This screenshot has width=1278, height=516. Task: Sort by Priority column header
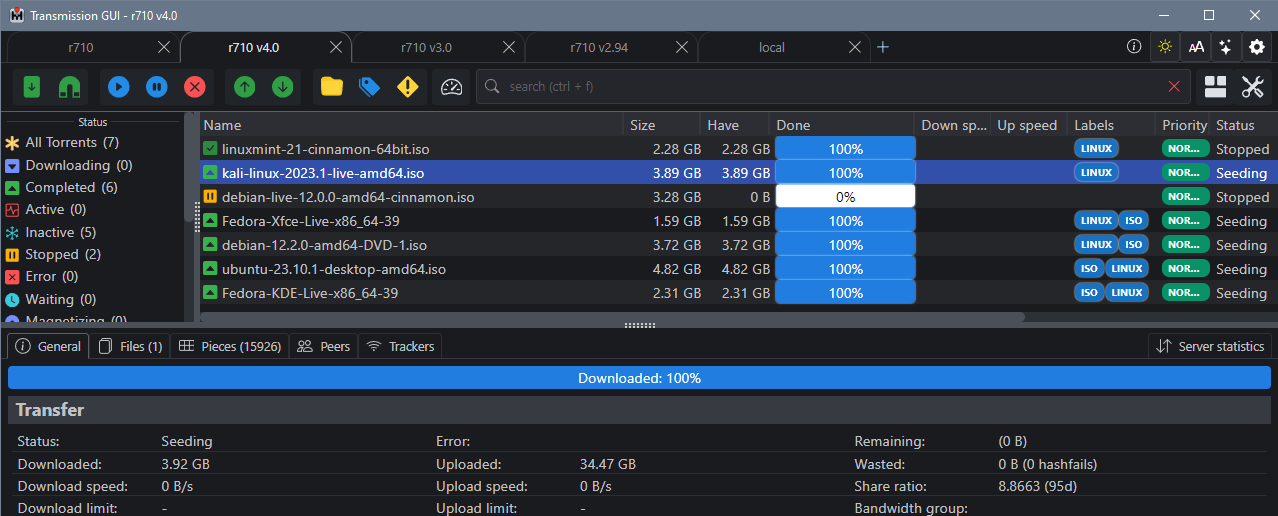coord(1183,125)
